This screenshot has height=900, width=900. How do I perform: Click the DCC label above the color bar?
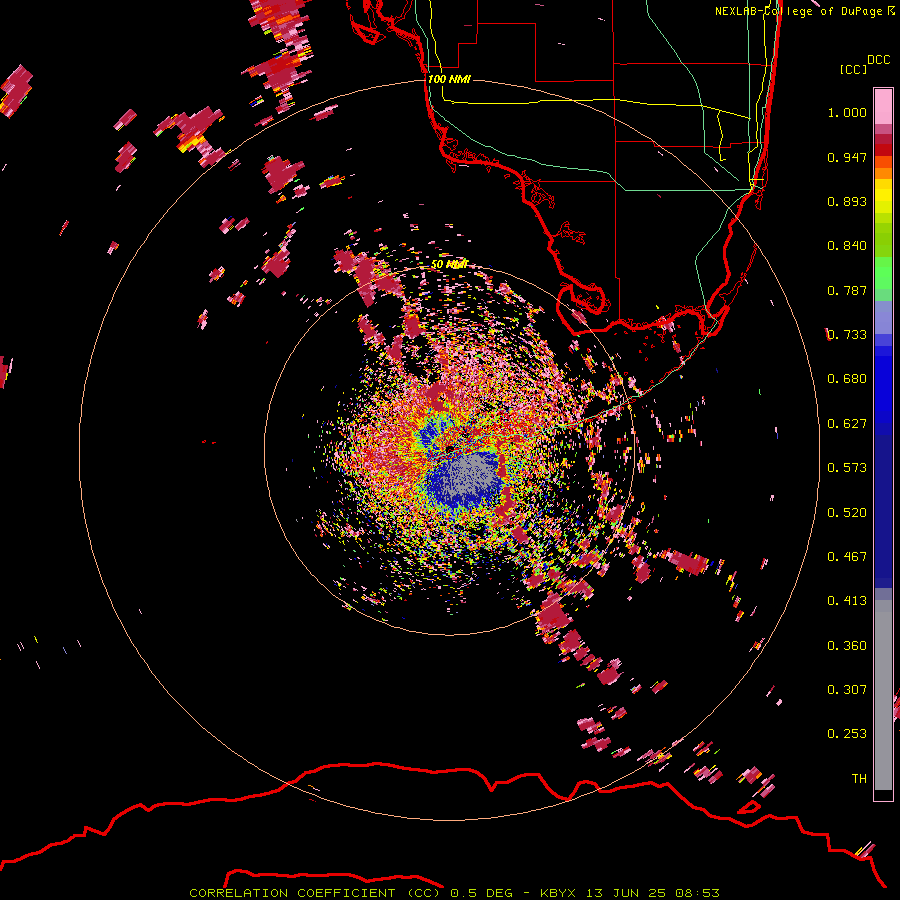[879, 60]
